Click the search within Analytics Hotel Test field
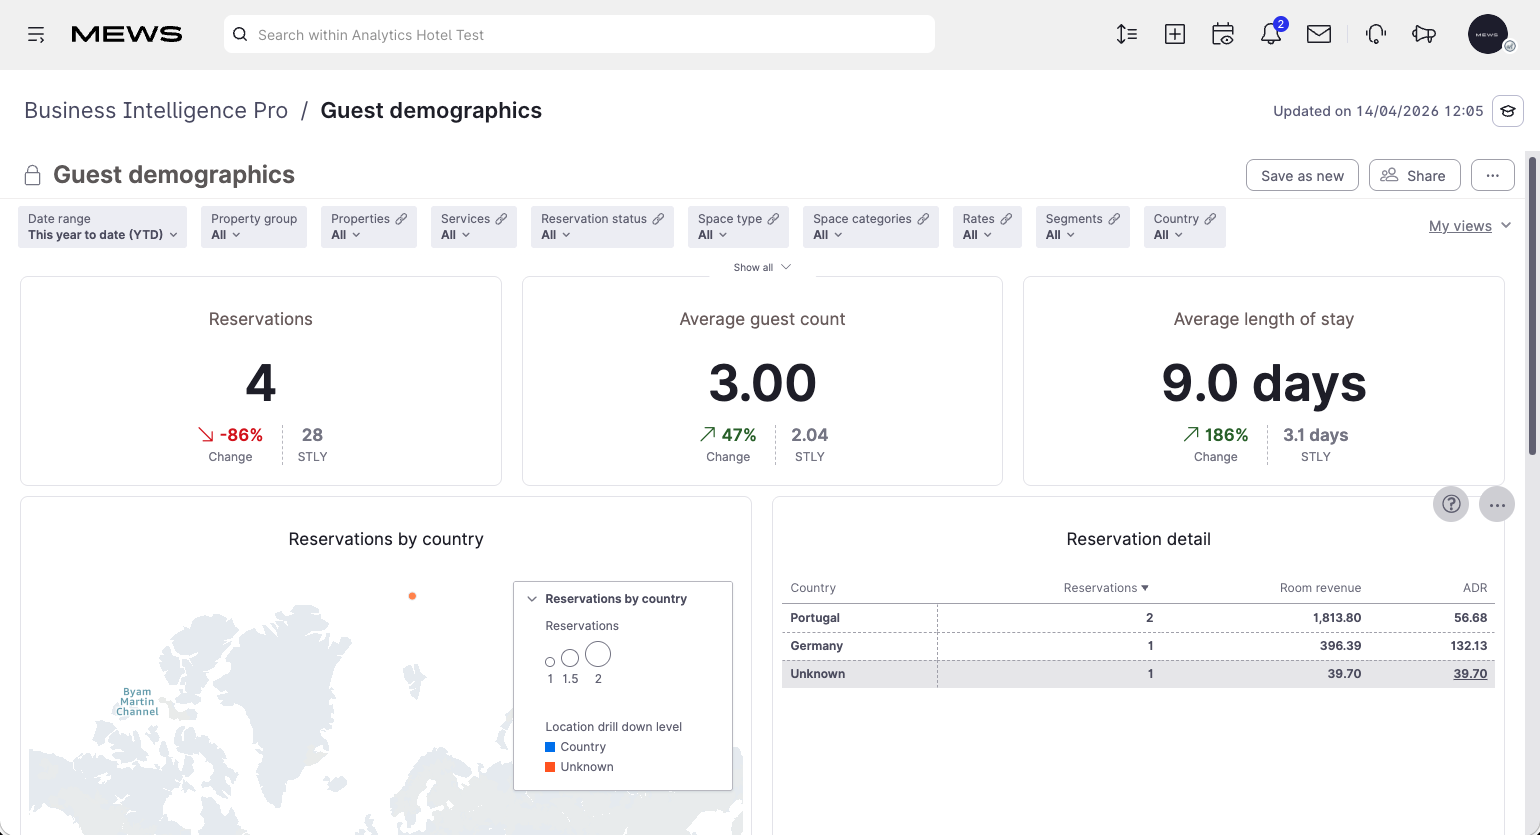 coord(579,34)
